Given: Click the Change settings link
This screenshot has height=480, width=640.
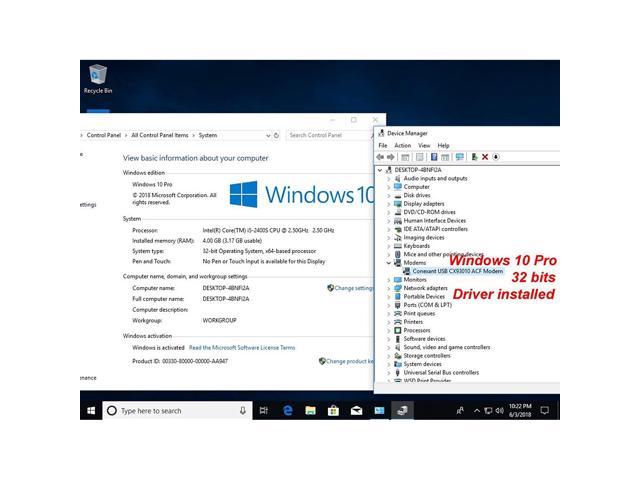Looking at the screenshot, I should (x=352, y=288).
